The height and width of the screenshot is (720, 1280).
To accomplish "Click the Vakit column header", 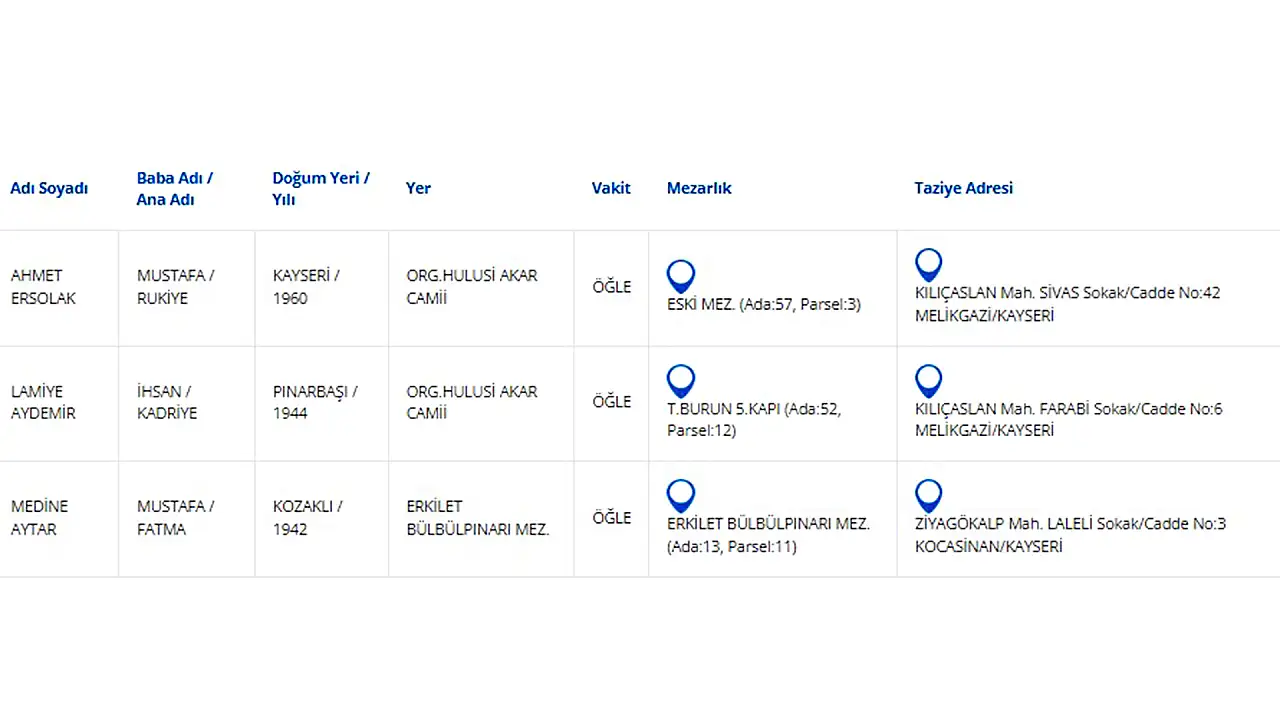I will (611, 188).
